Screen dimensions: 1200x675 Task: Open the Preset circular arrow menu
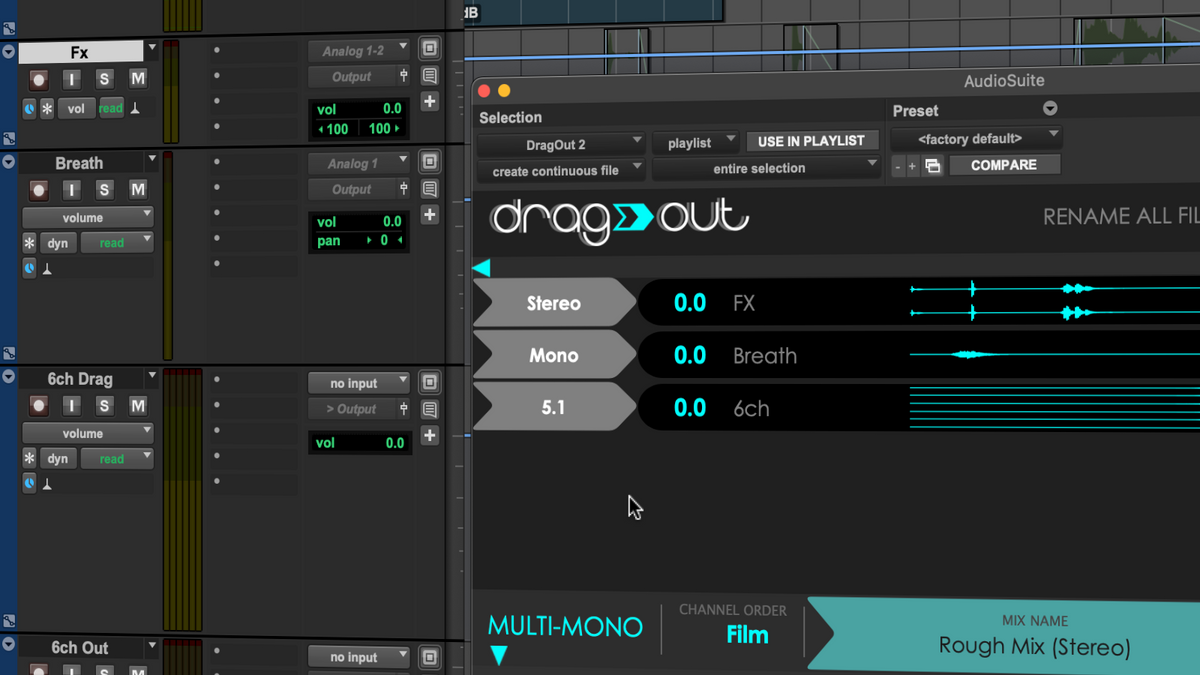(x=1050, y=108)
